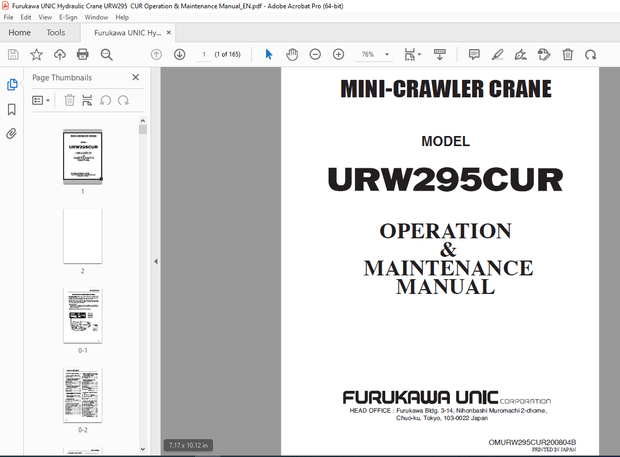Click the 7.17 x 10.12 in label
Viewport: 620px width, 457px height.
pos(188,446)
